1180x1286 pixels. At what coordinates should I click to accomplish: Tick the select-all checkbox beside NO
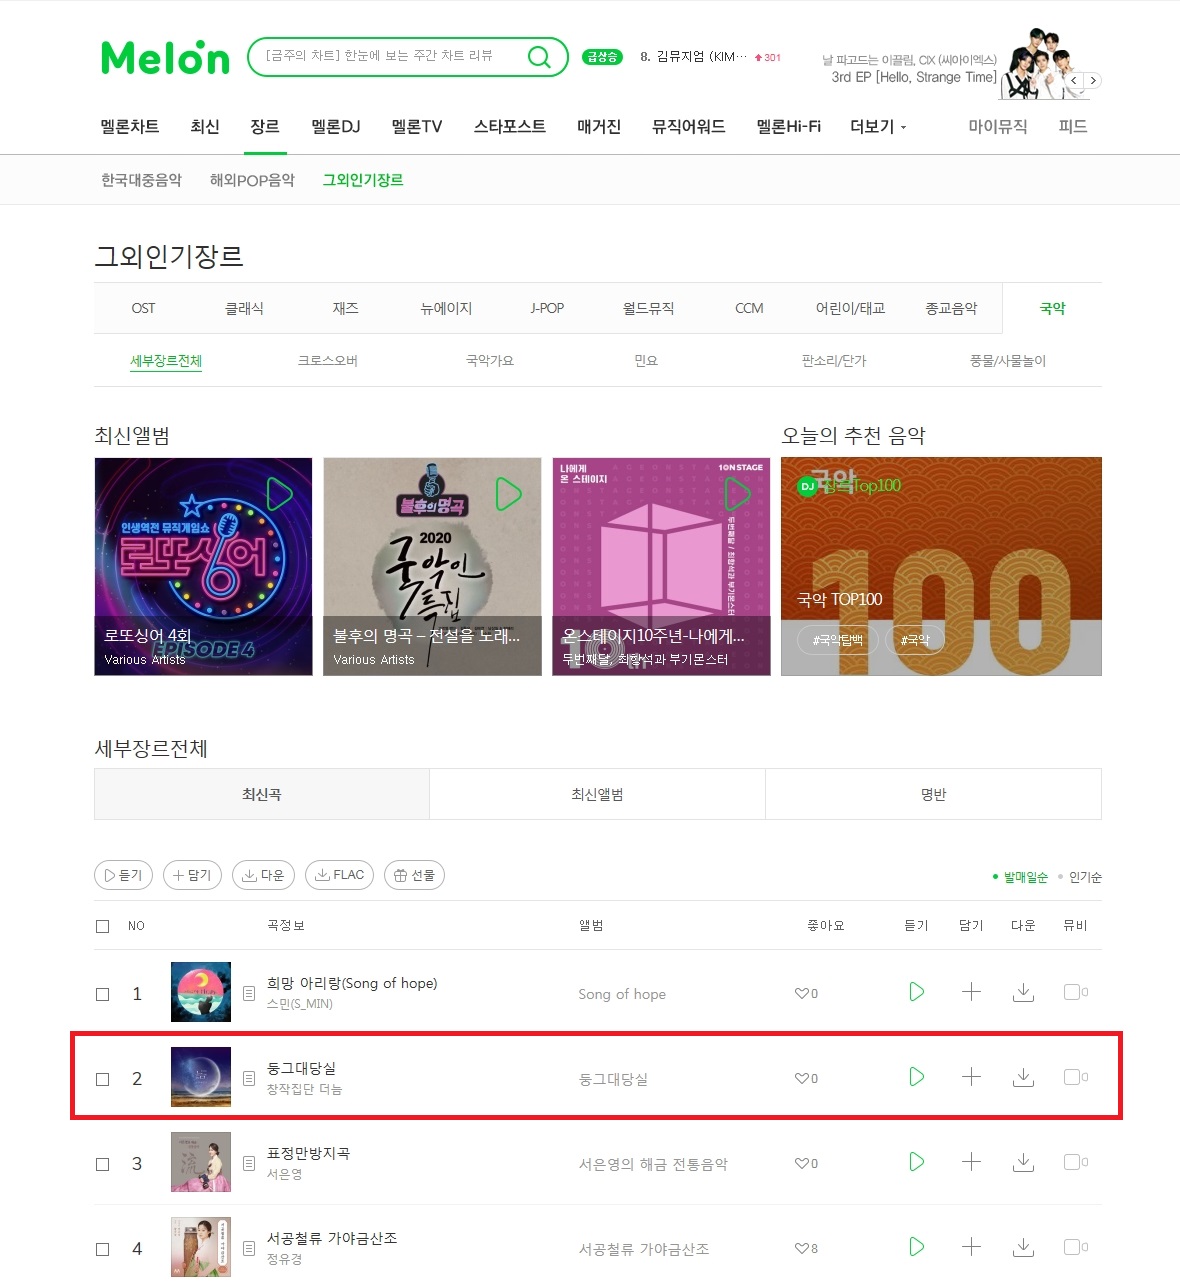click(x=102, y=926)
